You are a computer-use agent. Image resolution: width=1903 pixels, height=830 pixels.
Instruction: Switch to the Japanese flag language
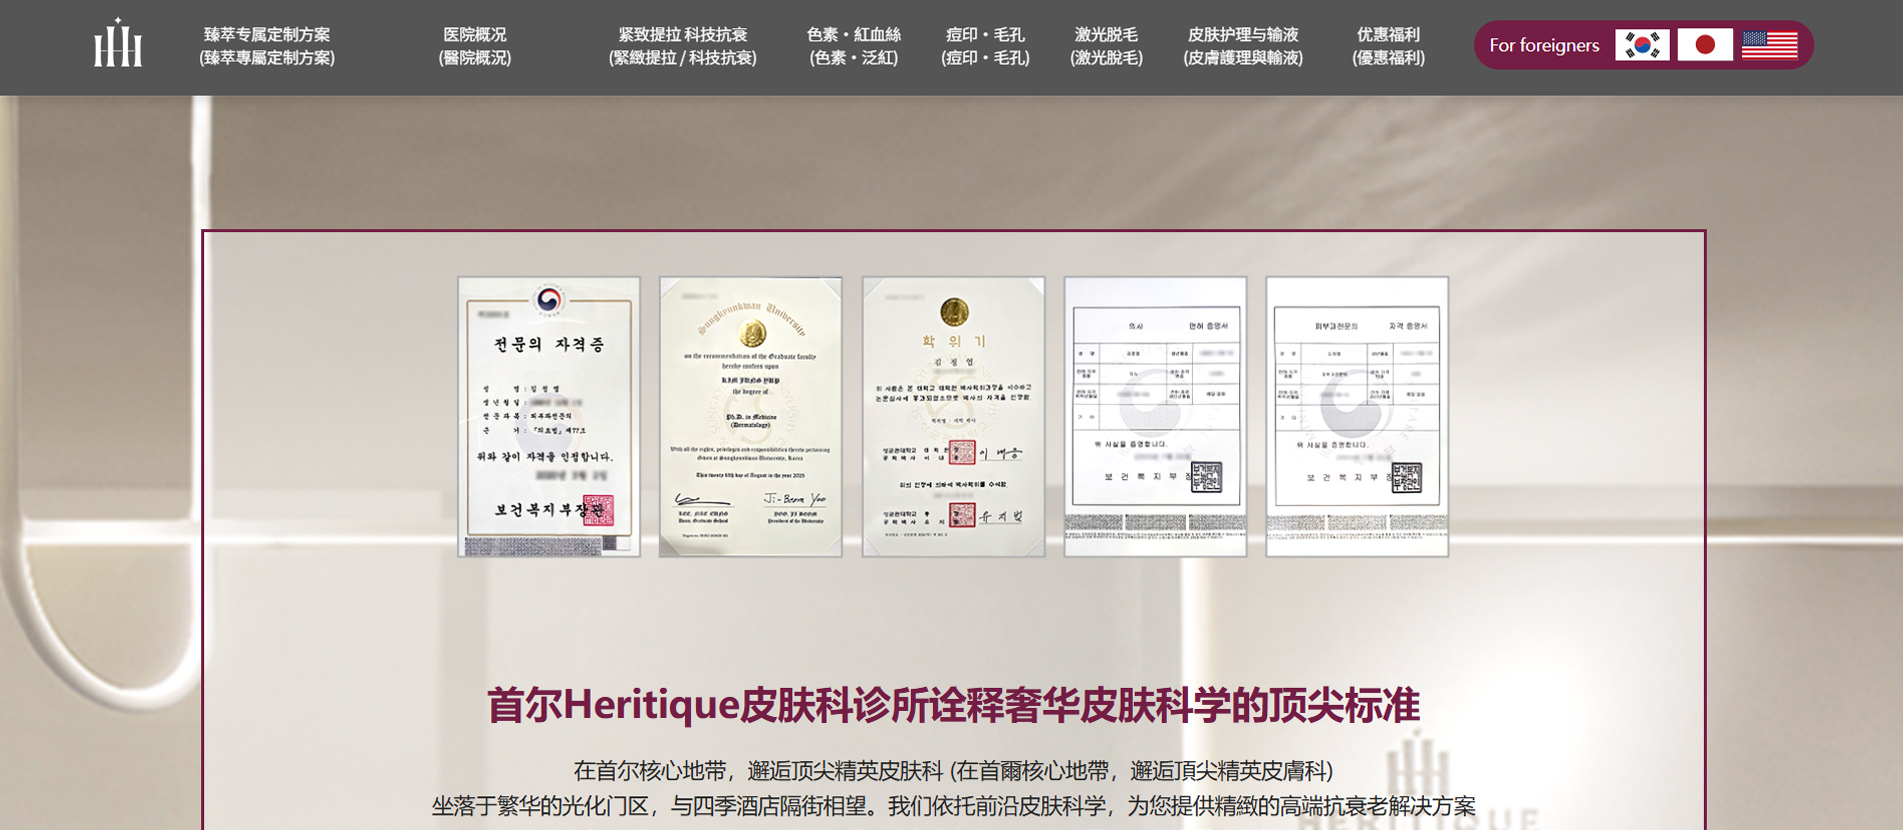point(1705,45)
